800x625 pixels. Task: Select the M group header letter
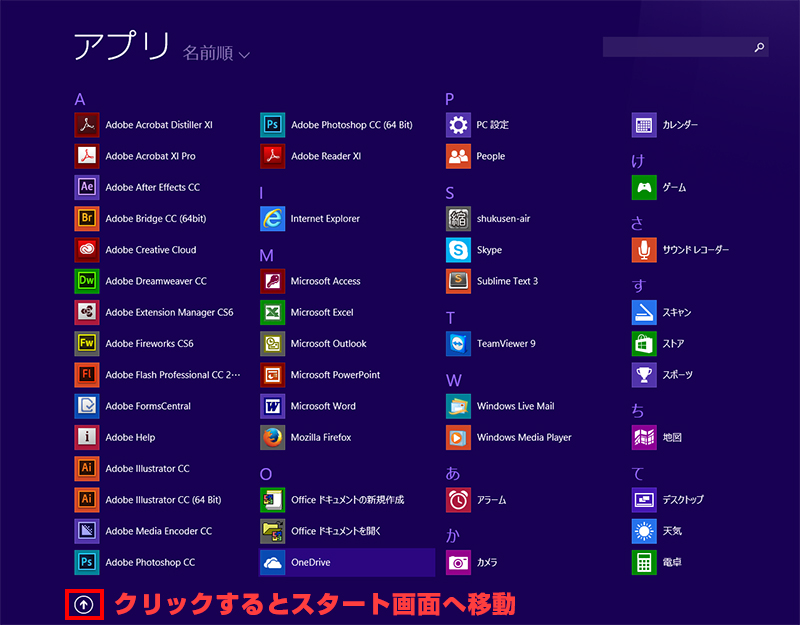[x=266, y=255]
